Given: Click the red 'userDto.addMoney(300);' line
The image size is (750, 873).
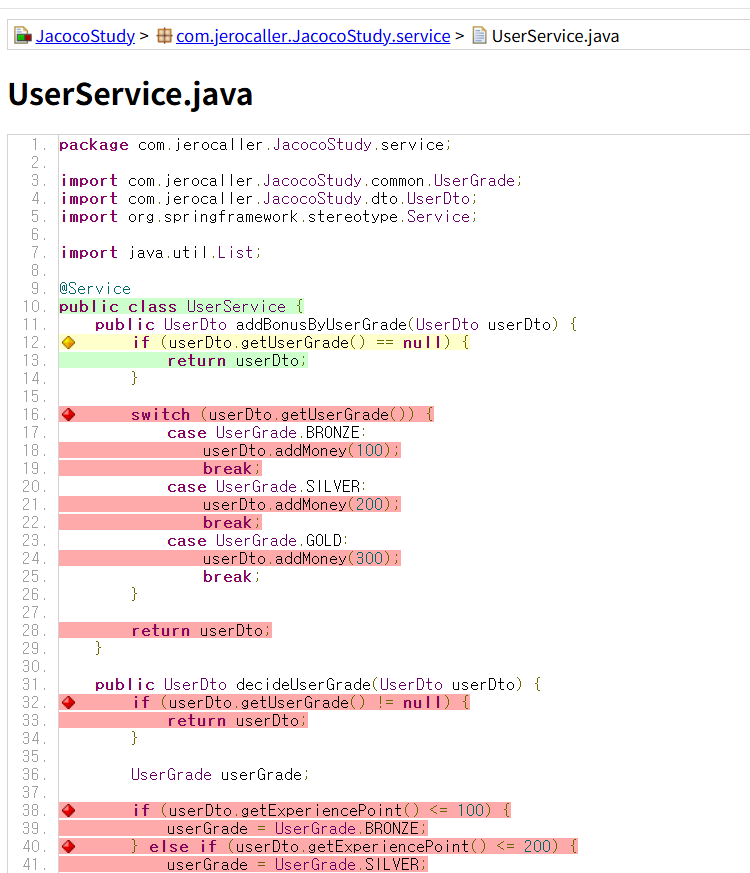Looking at the screenshot, I should click(300, 559).
